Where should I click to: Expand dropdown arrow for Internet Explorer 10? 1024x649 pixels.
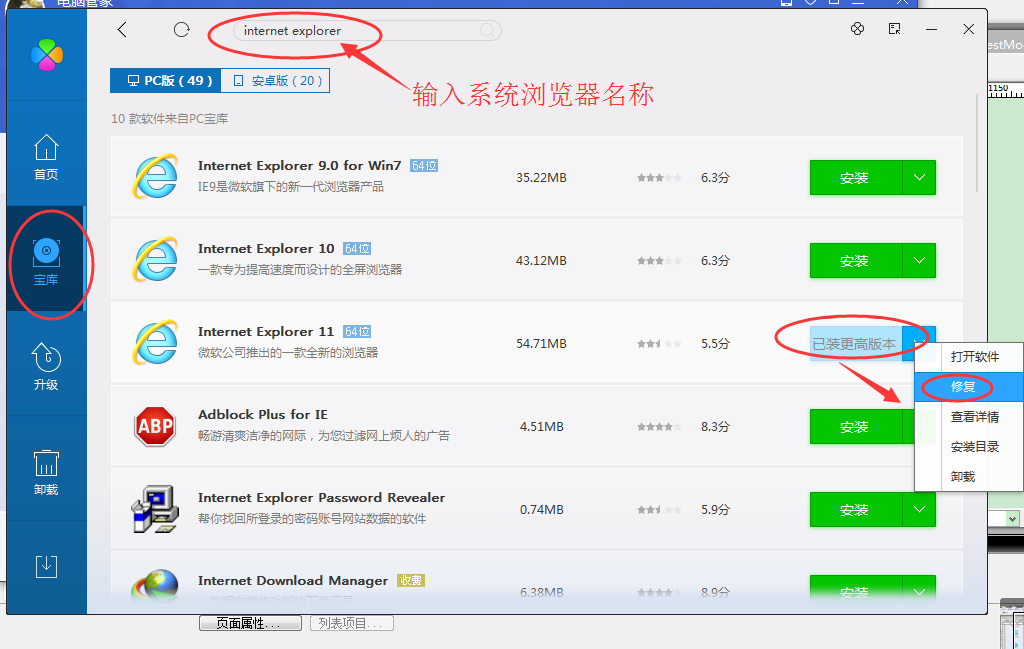(919, 261)
